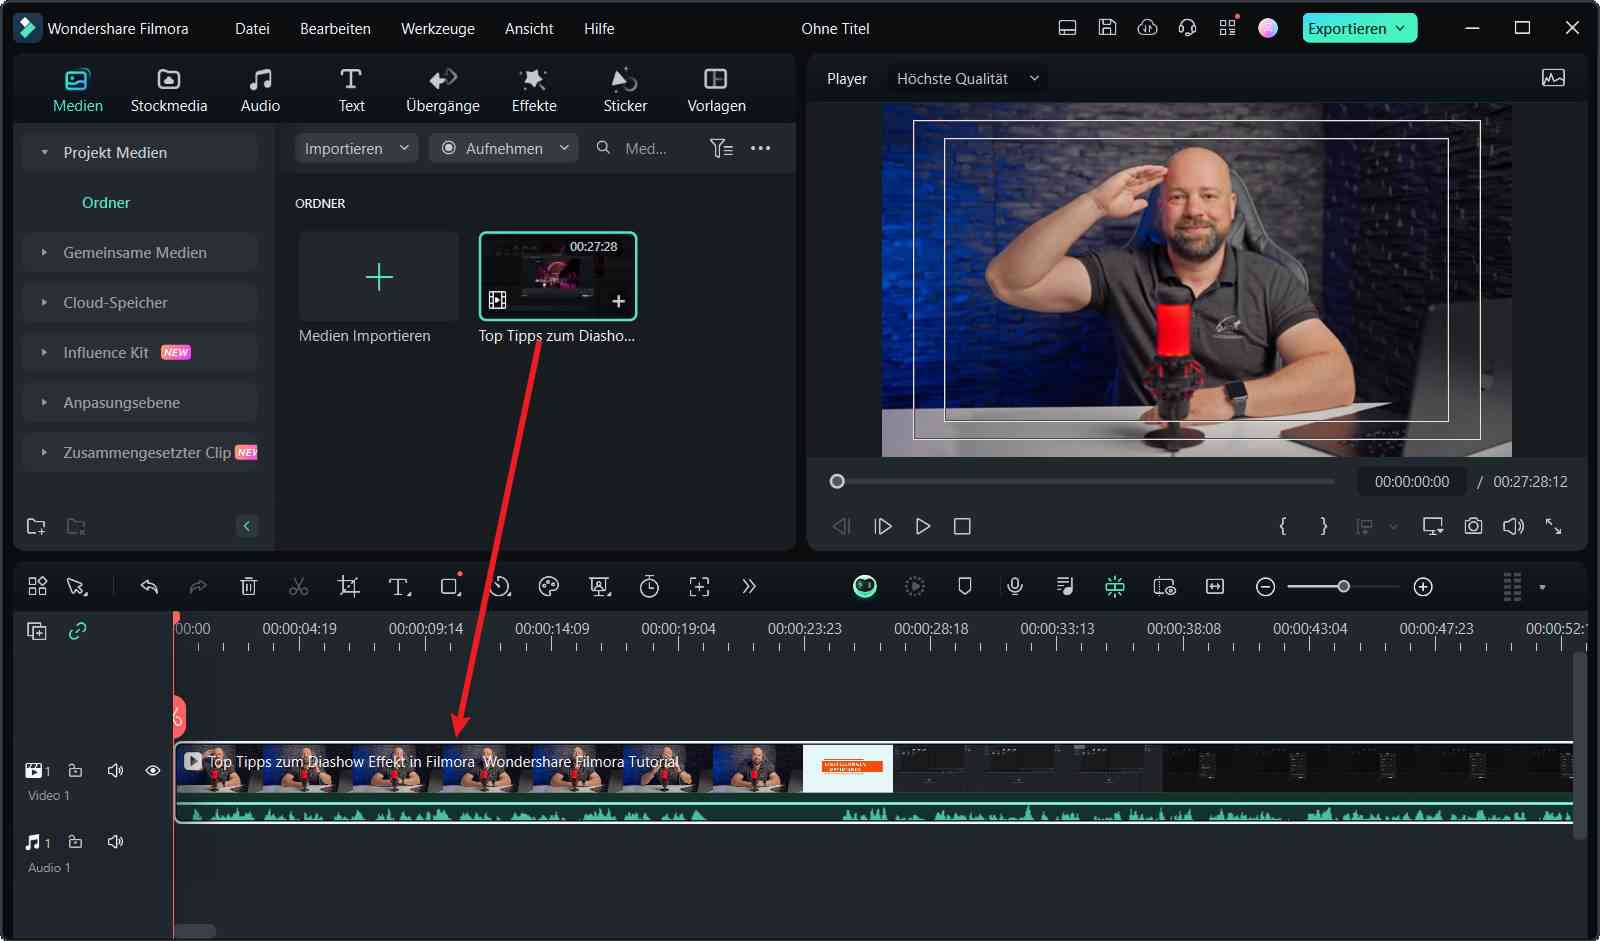
Task: Step to the previous frame
Action: click(842, 526)
